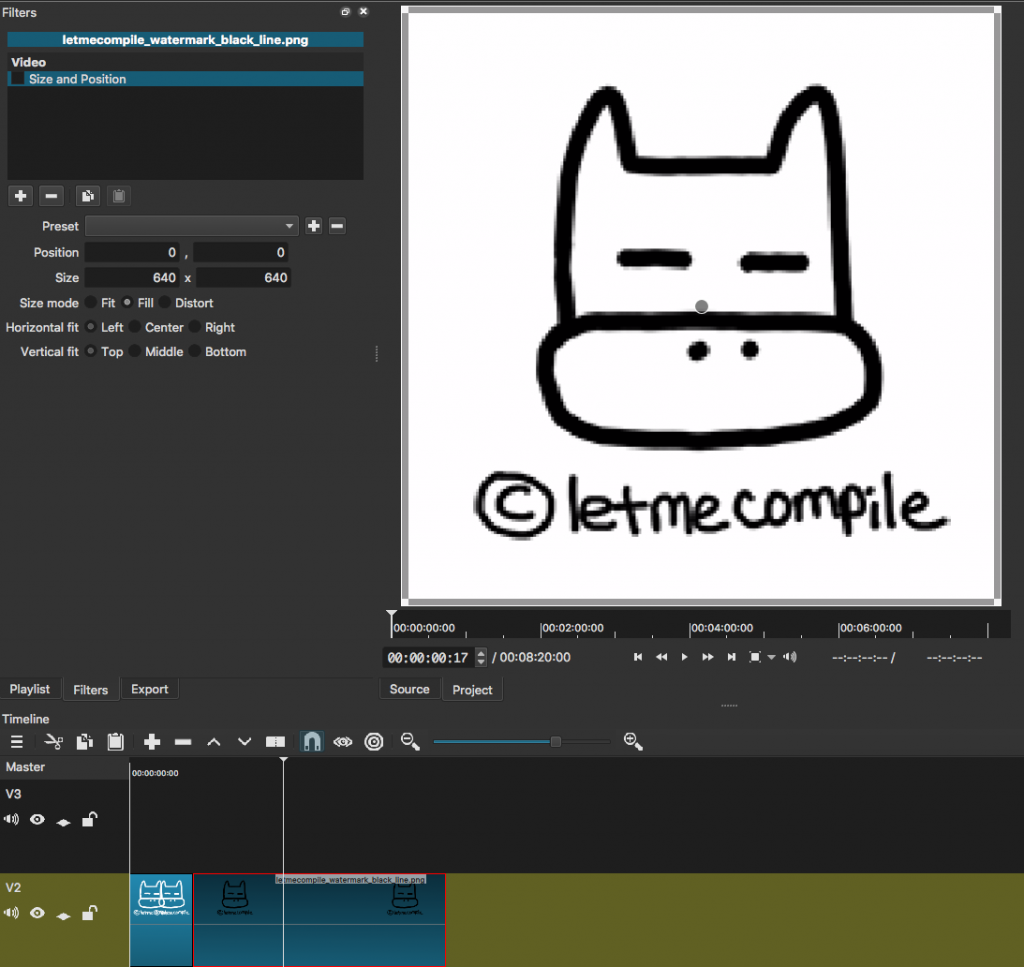
Task: Lift the clip with the up chevron
Action: [214, 742]
